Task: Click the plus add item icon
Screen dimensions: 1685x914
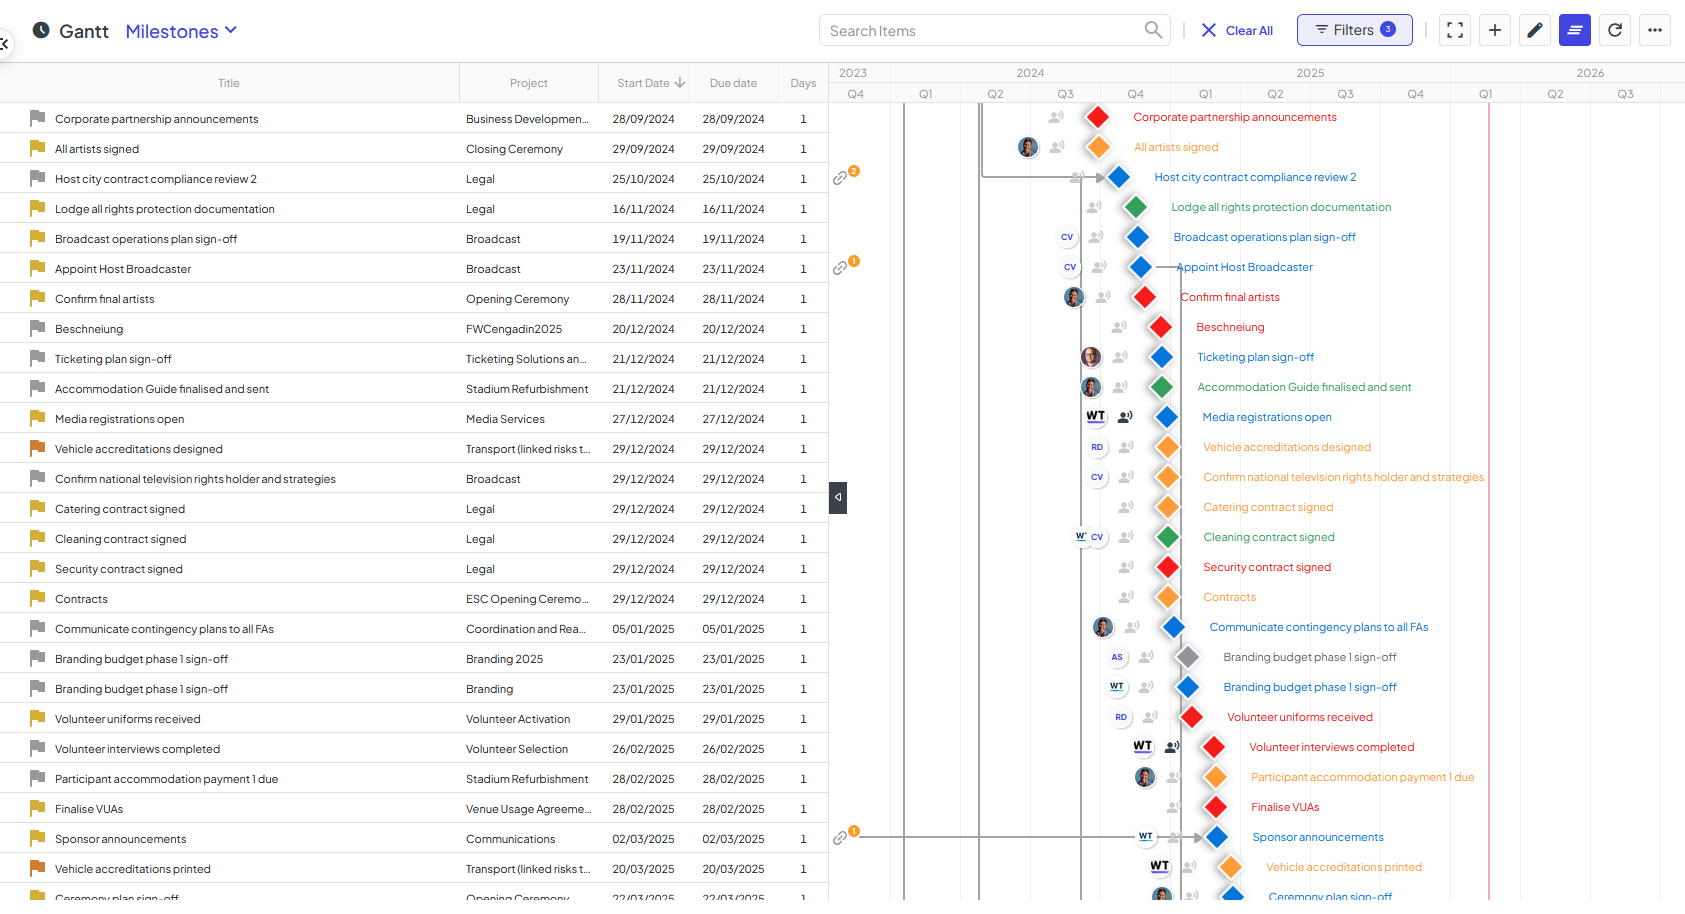Action: 1495,30
